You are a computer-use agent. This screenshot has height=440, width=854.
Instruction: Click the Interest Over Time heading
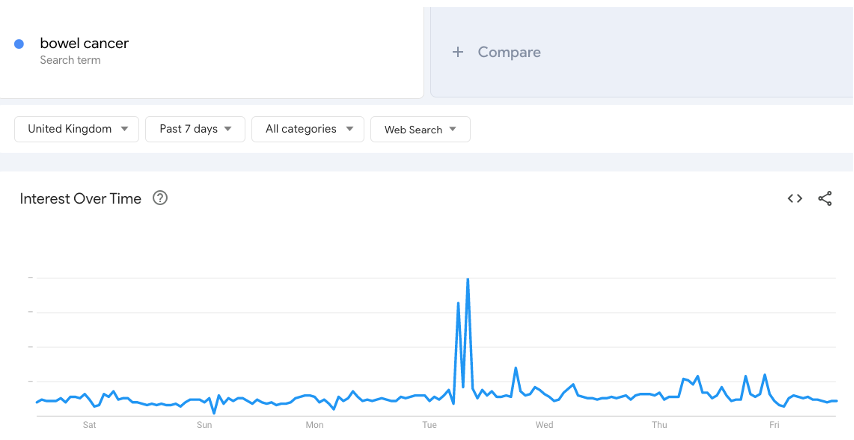(x=81, y=199)
